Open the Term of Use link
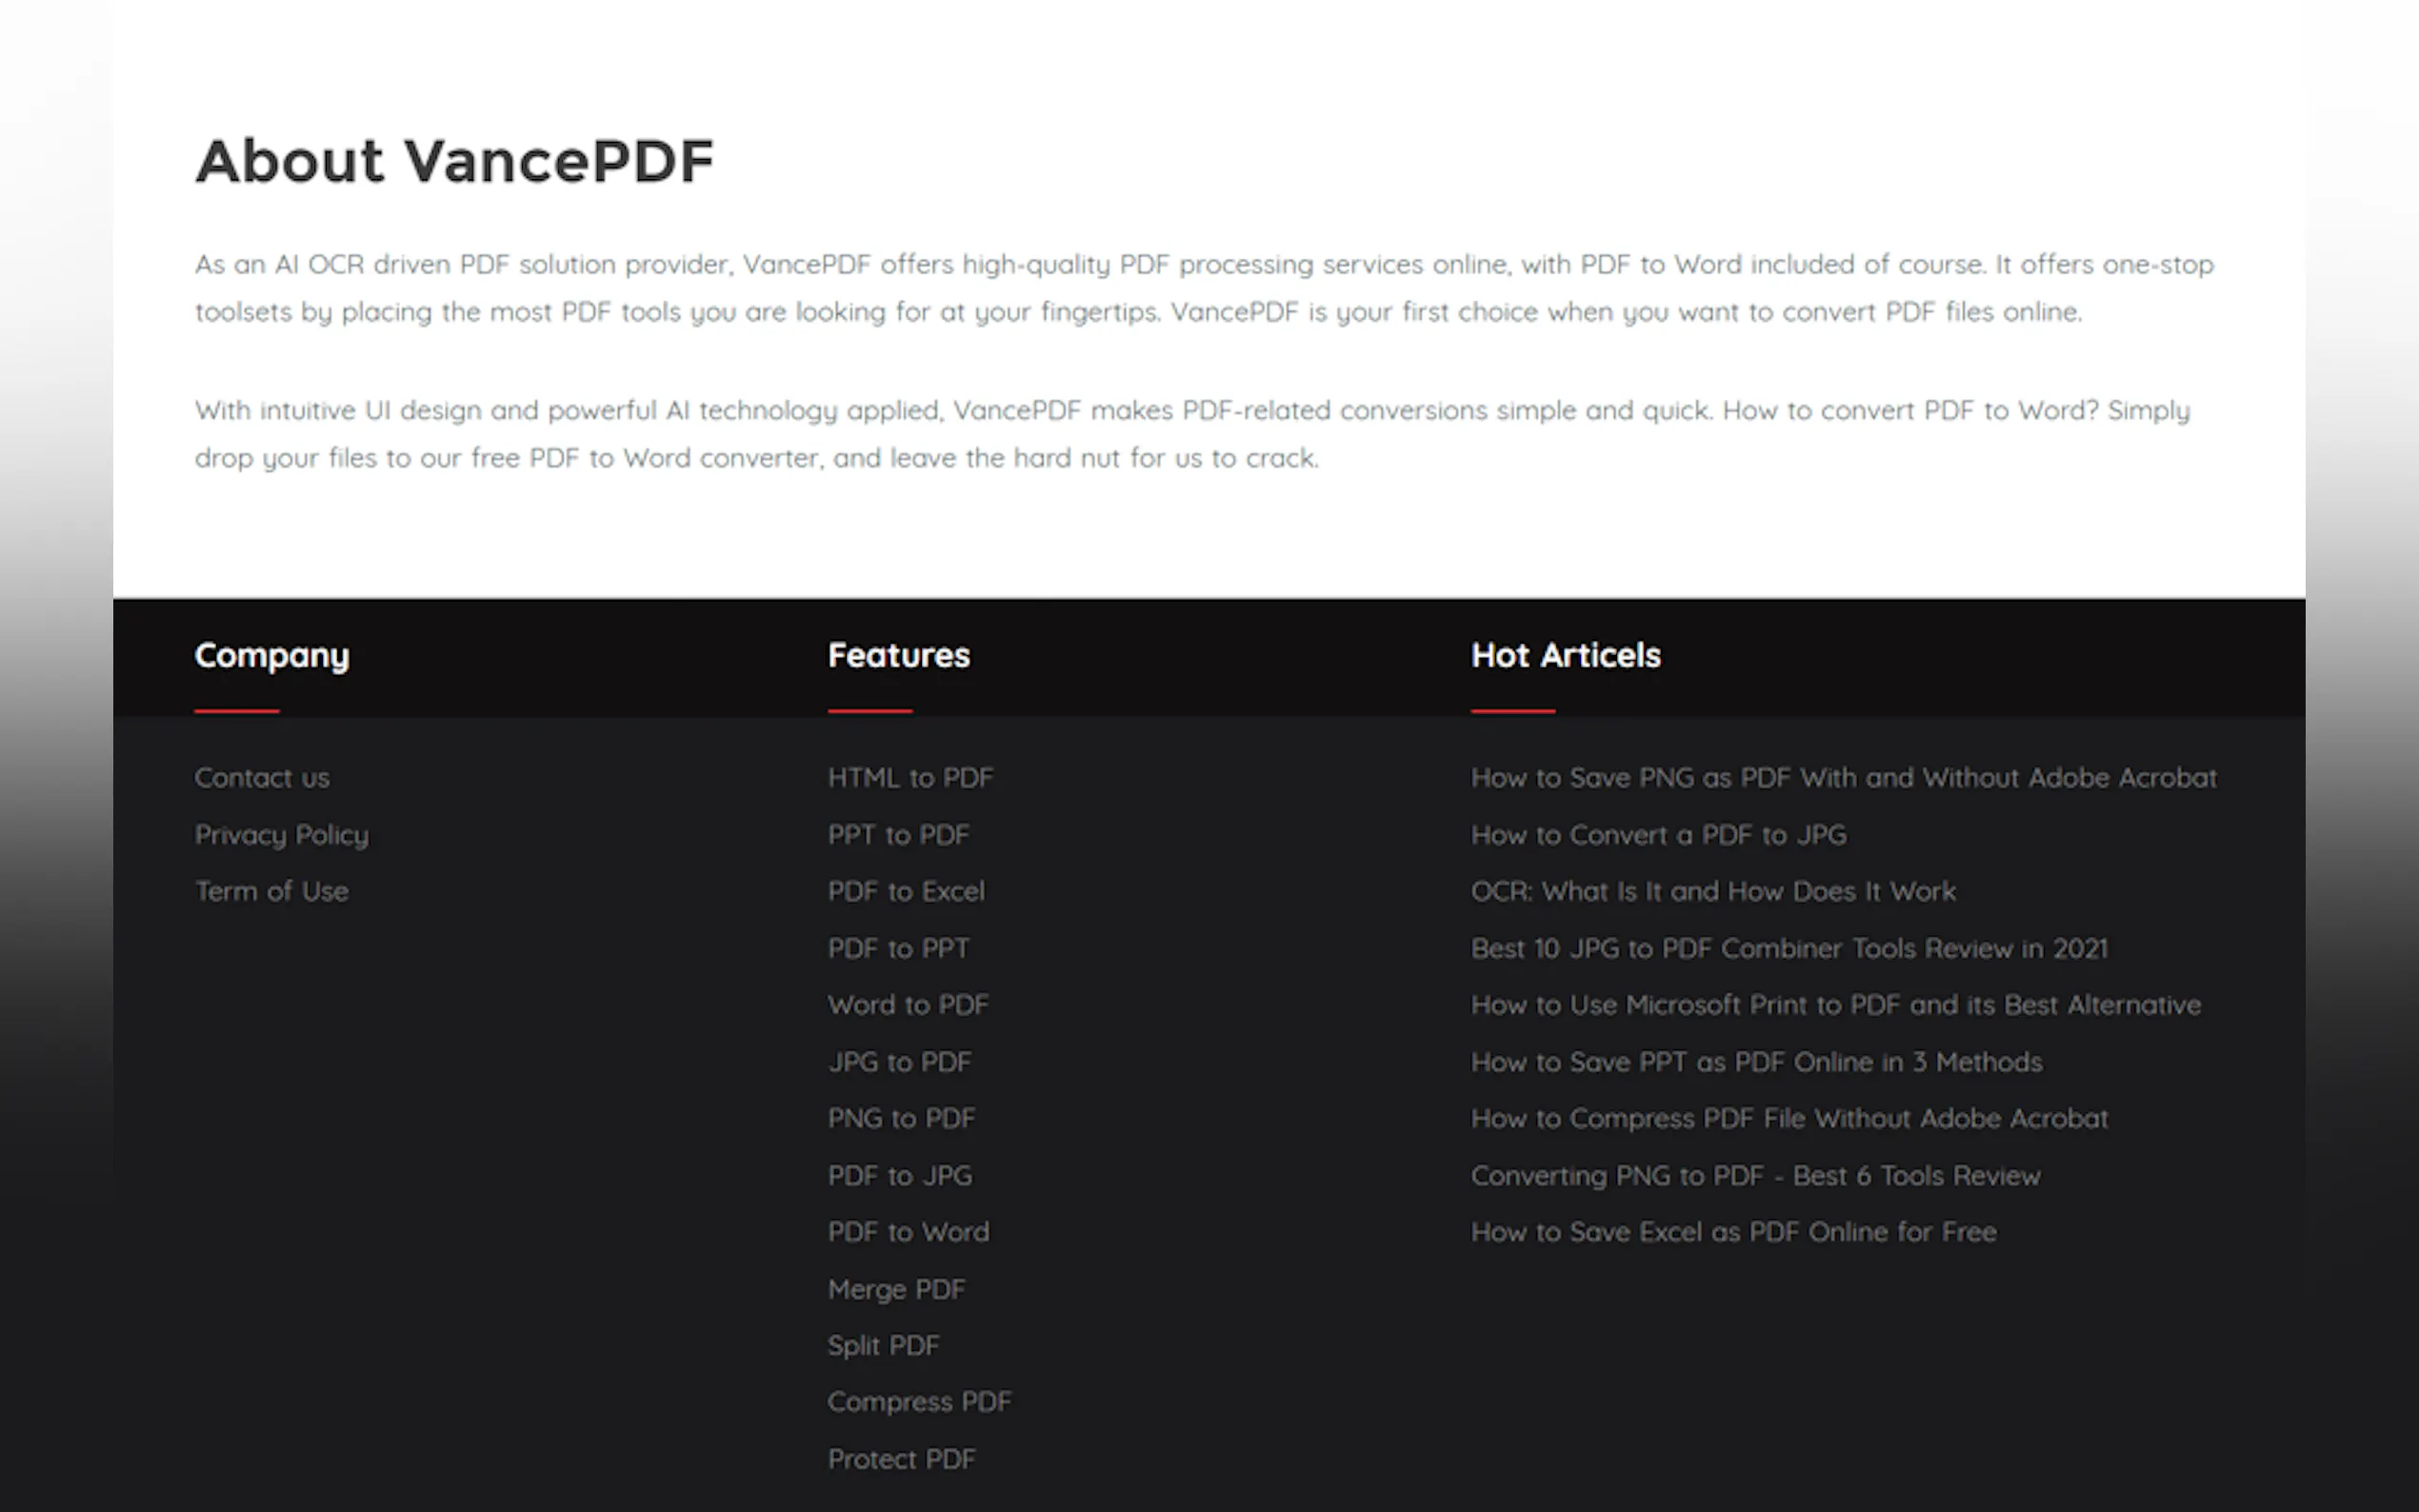Viewport: 2419px width, 1512px height. [x=271, y=891]
